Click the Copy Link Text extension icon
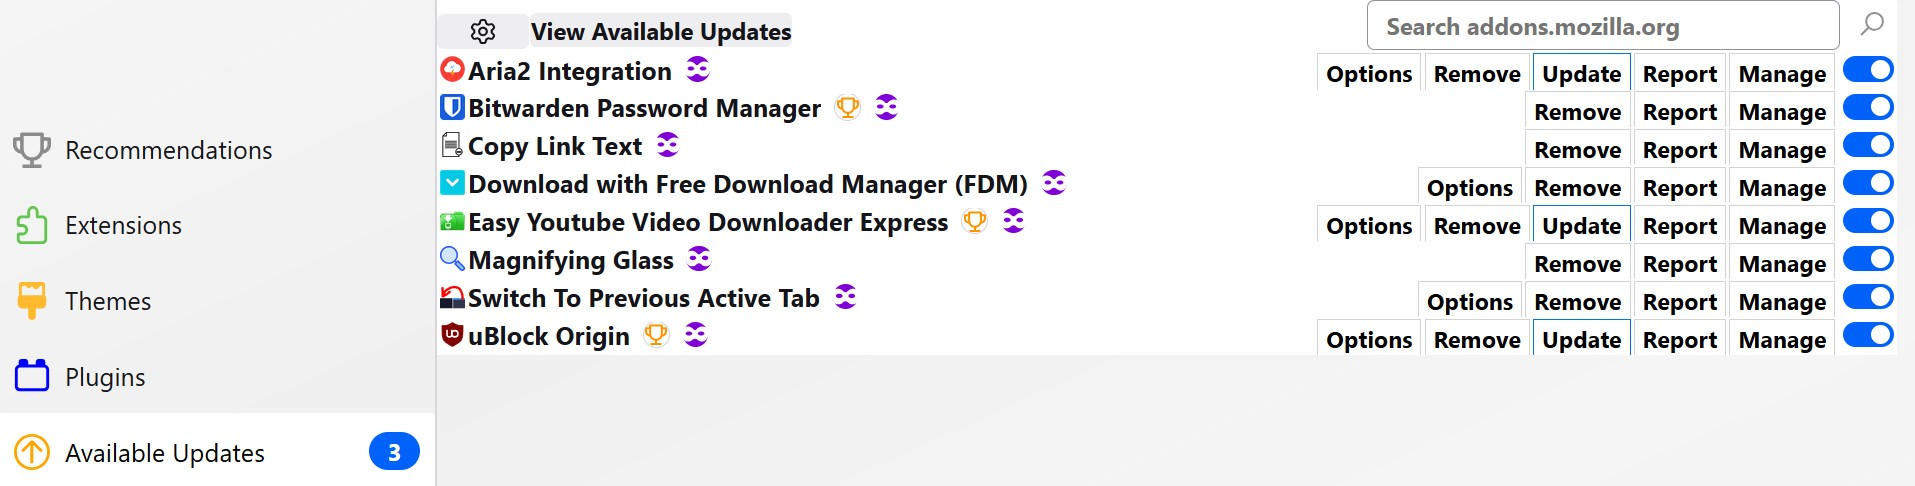The height and width of the screenshot is (486, 1915). click(x=452, y=145)
